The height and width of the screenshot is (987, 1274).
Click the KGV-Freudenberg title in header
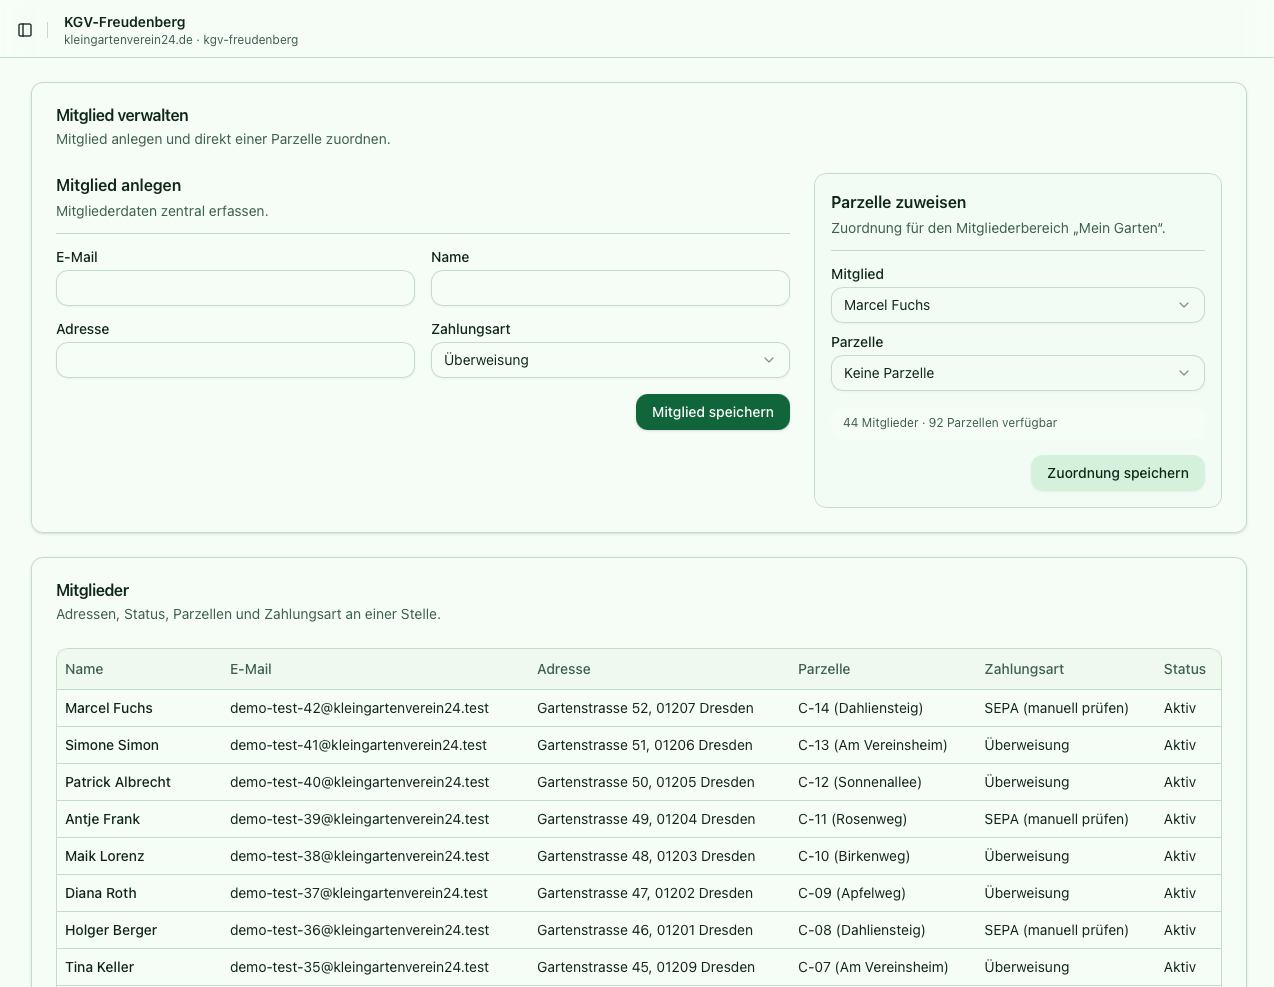(125, 22)
